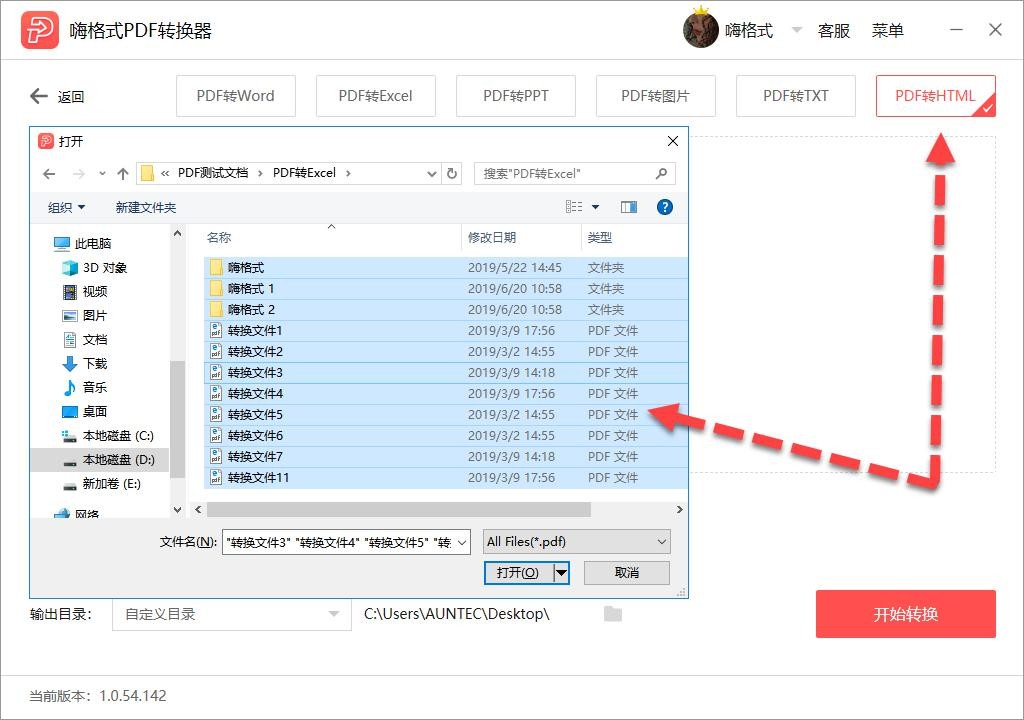Image resolution: width=1024 pixels, height=720 pixels.
Task: Select 本地磁盘 (C:) drive
Action: 108,436
